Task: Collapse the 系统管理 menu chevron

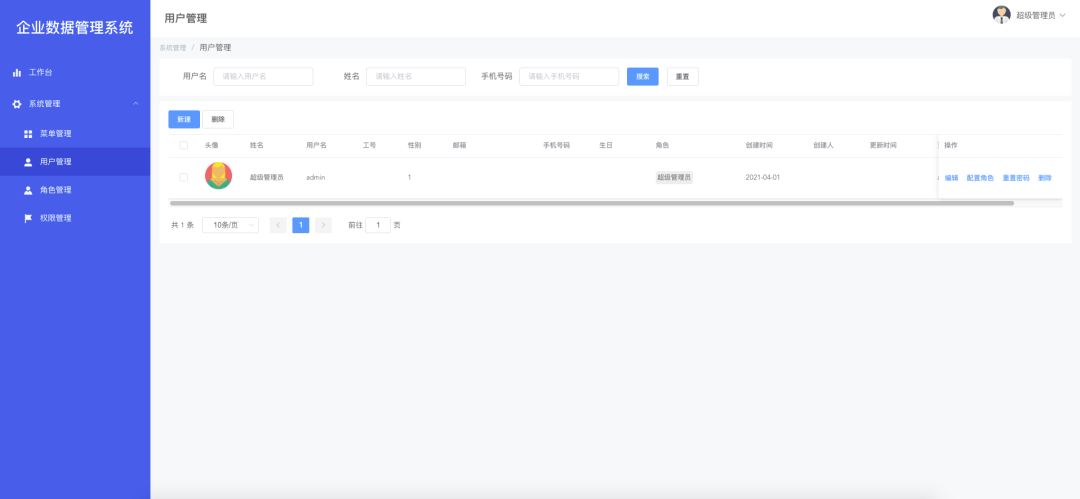Action: pos(136,104)
